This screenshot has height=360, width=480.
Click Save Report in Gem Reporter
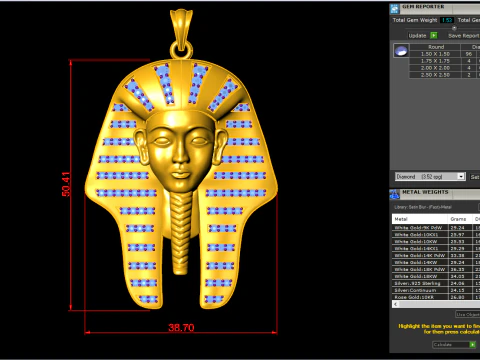click(464, 36)
